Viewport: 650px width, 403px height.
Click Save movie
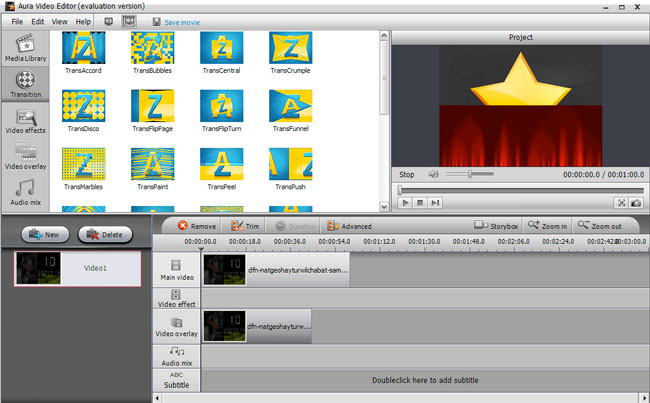pyautogui.click(x=176, y=22)
